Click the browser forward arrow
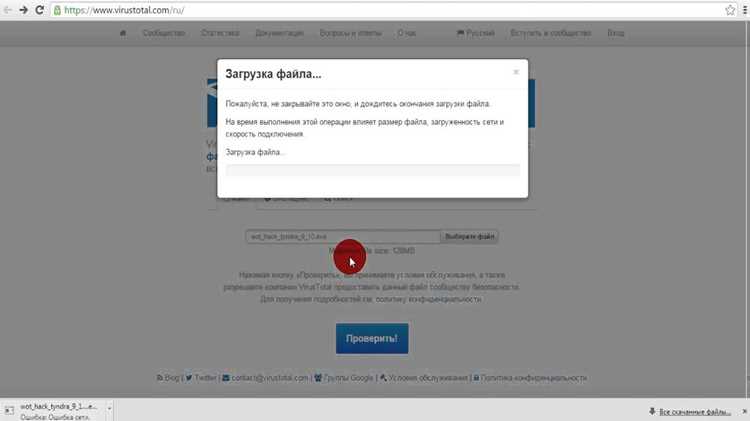The width and height of the screenshot is (750, 421). pos(23,10)
